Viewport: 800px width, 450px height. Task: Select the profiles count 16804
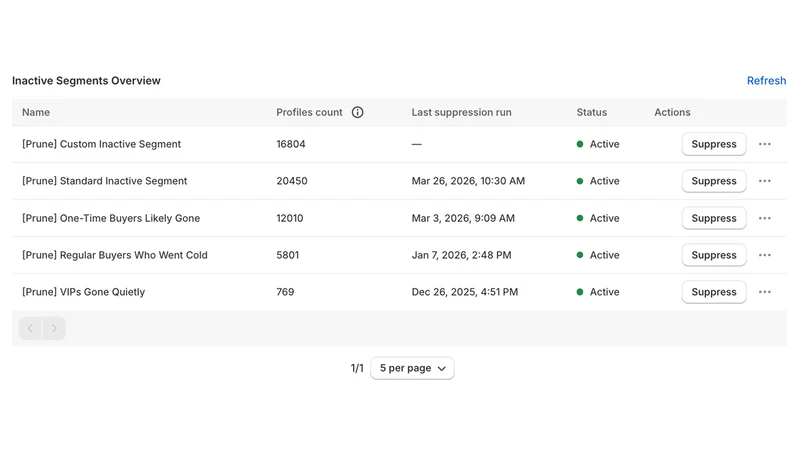[x=291, y=144]
